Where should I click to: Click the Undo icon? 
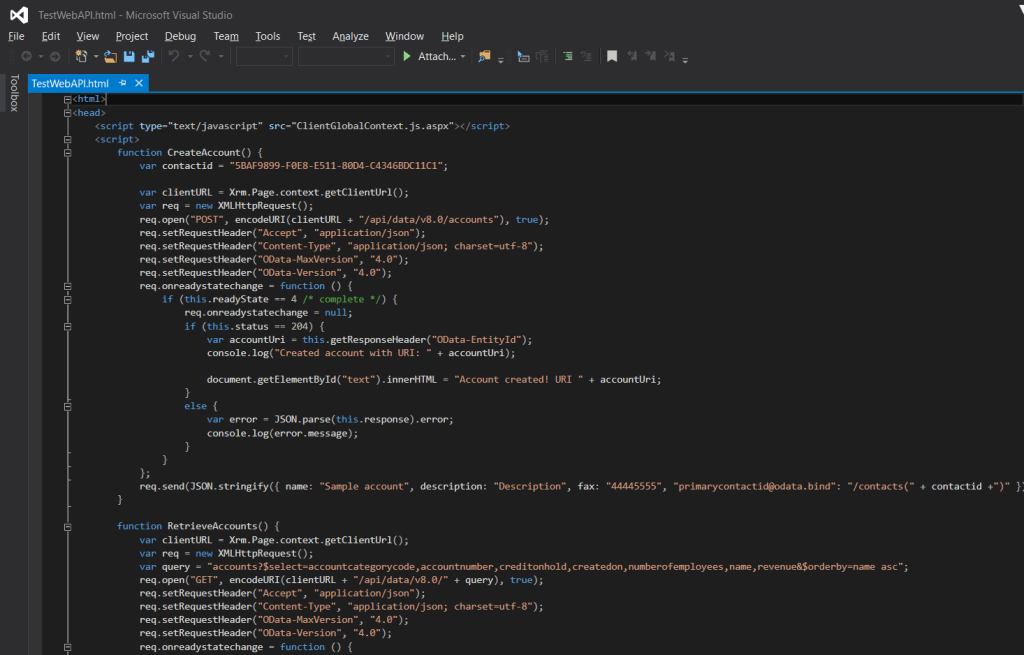click(x=176, y=57)
